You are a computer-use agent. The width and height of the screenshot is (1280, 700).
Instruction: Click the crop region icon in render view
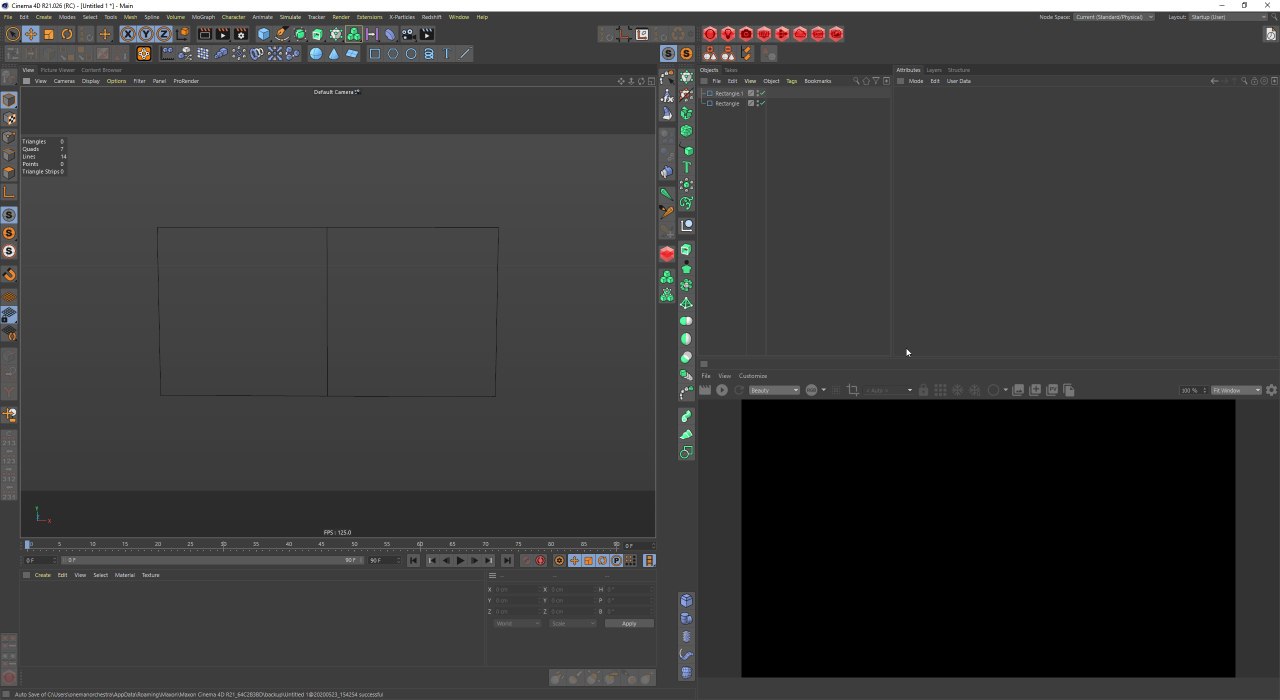point(853,390)
